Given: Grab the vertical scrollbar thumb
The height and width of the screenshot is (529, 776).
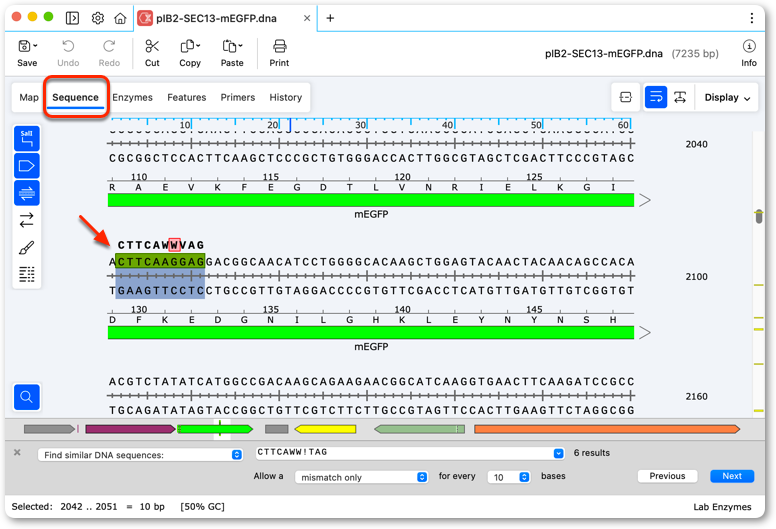Looking at the screenshot, I should pos(759,216).
